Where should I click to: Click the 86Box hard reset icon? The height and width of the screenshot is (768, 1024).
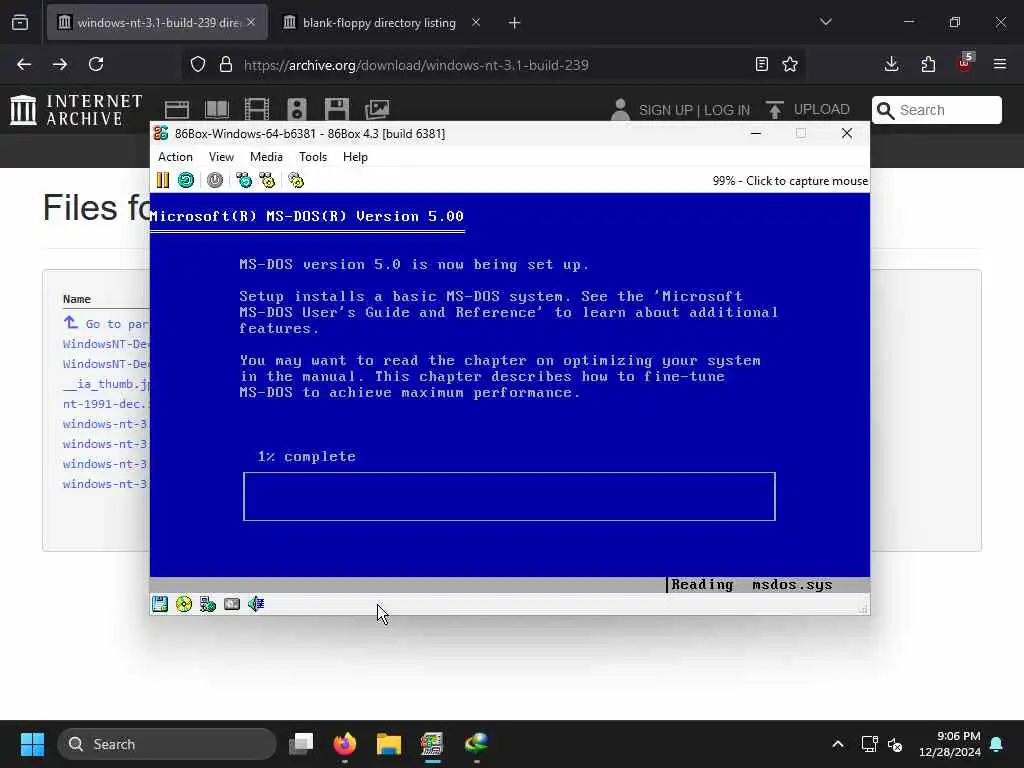[186, 180]
